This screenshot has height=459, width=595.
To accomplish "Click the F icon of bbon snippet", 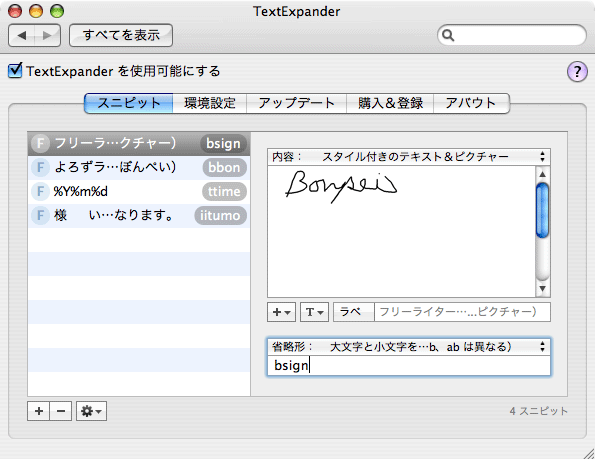I will tap(40, 168).
